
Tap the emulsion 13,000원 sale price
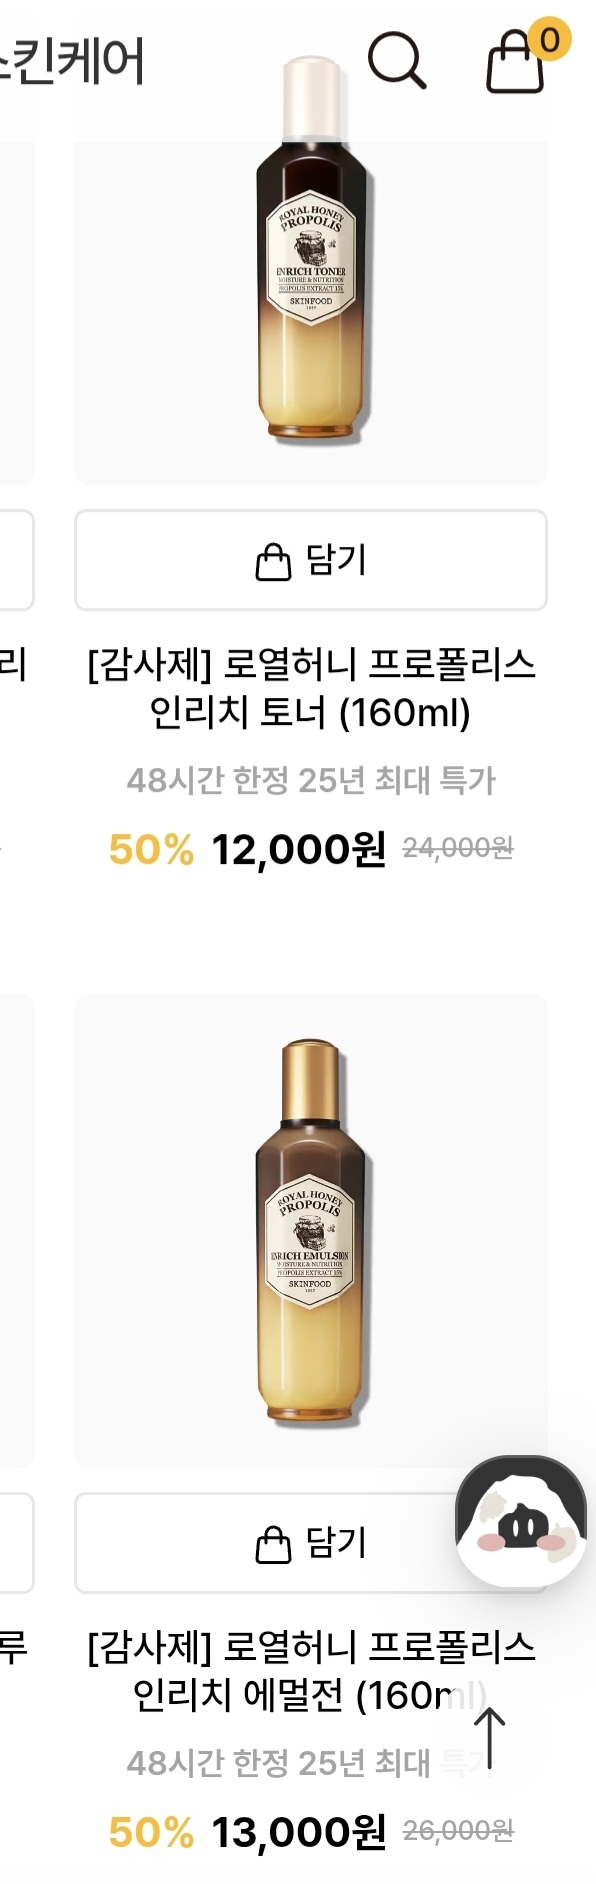point(298,1832)
